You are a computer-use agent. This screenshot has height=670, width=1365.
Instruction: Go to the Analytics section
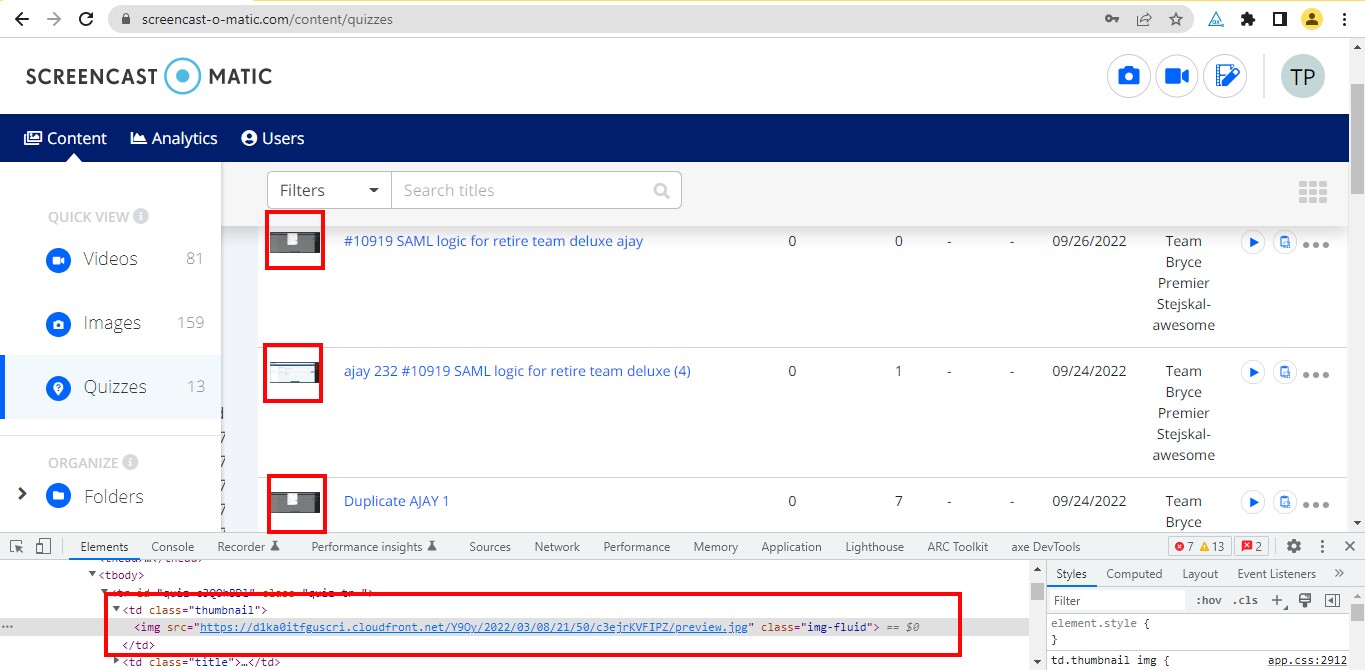click(173, 138)
